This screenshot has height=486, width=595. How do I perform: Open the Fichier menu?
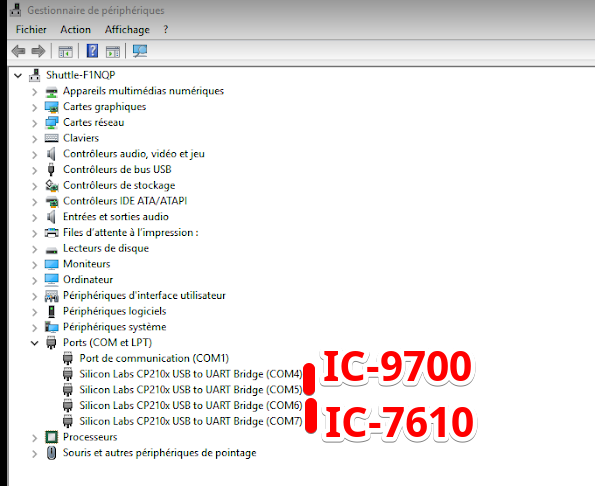31,29
